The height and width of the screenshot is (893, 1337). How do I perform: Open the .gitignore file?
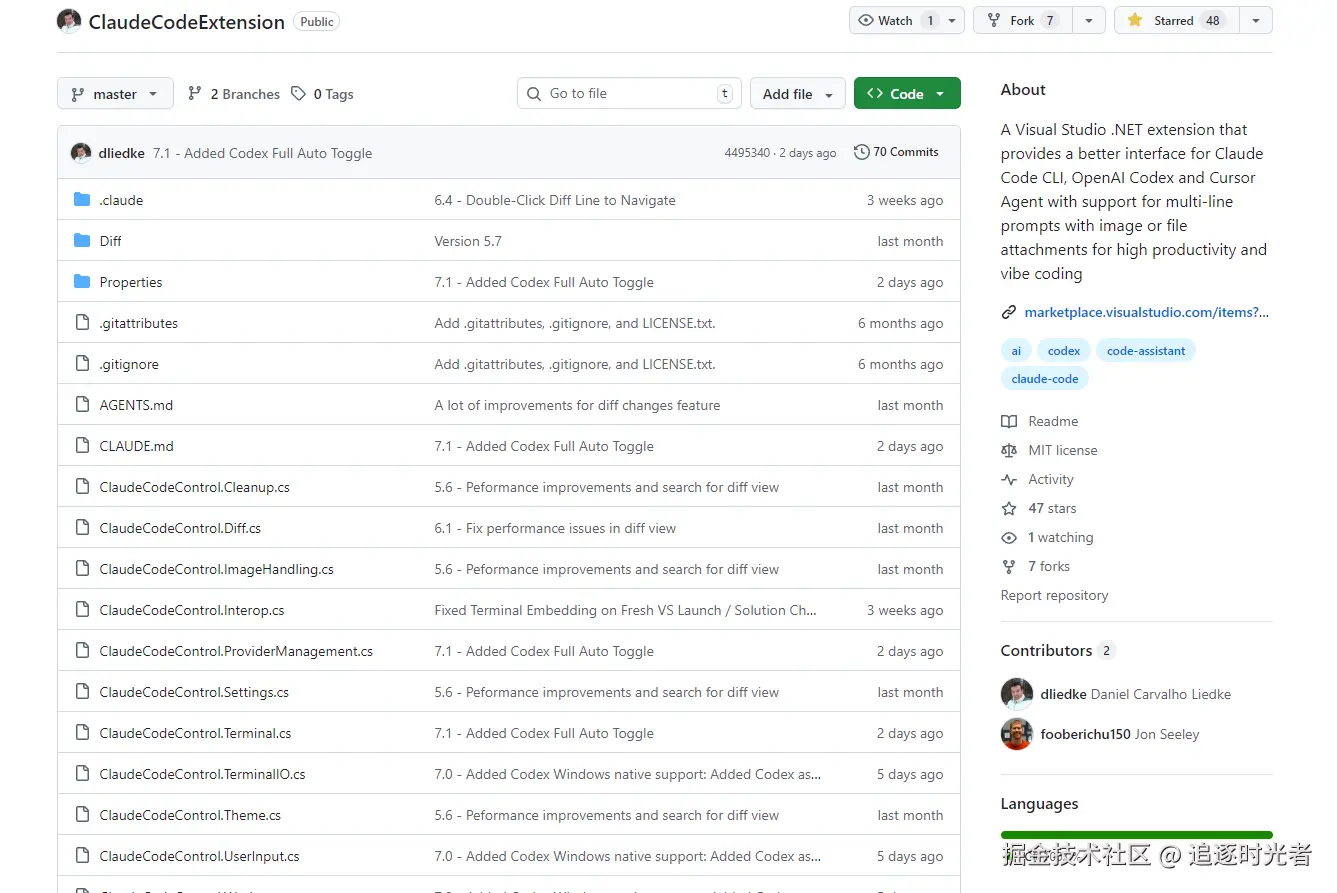[x=129, y=364]
